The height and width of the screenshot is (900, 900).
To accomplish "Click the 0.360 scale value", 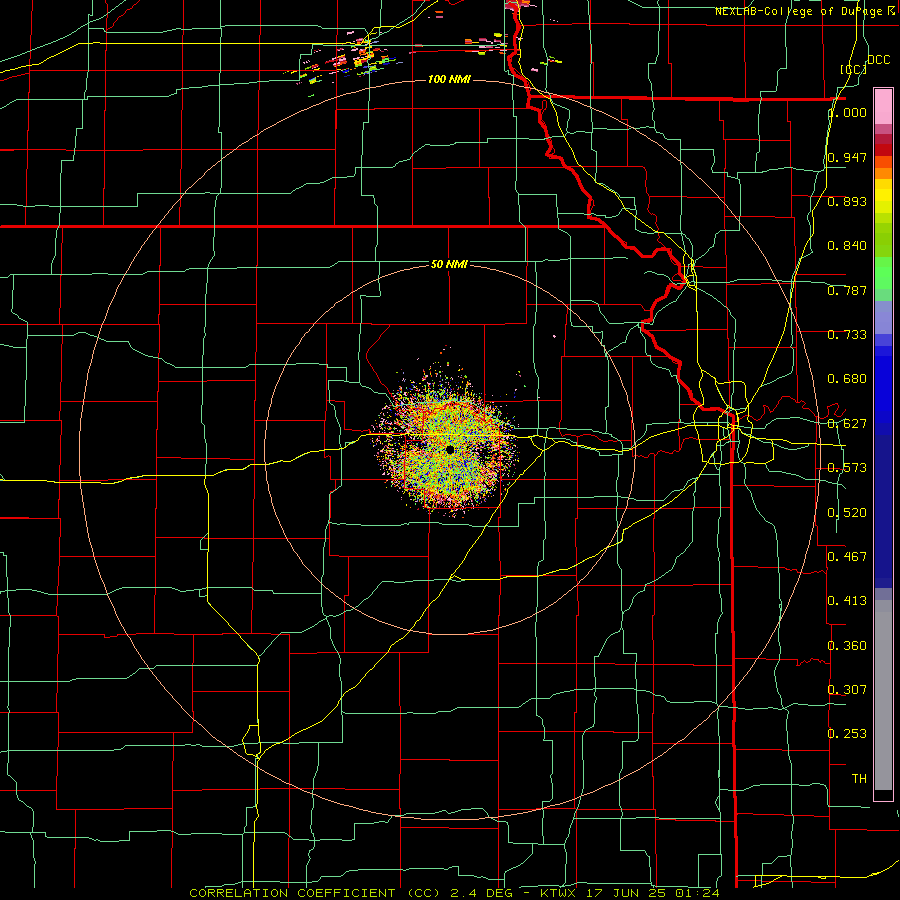I will [x=847, y=646].
